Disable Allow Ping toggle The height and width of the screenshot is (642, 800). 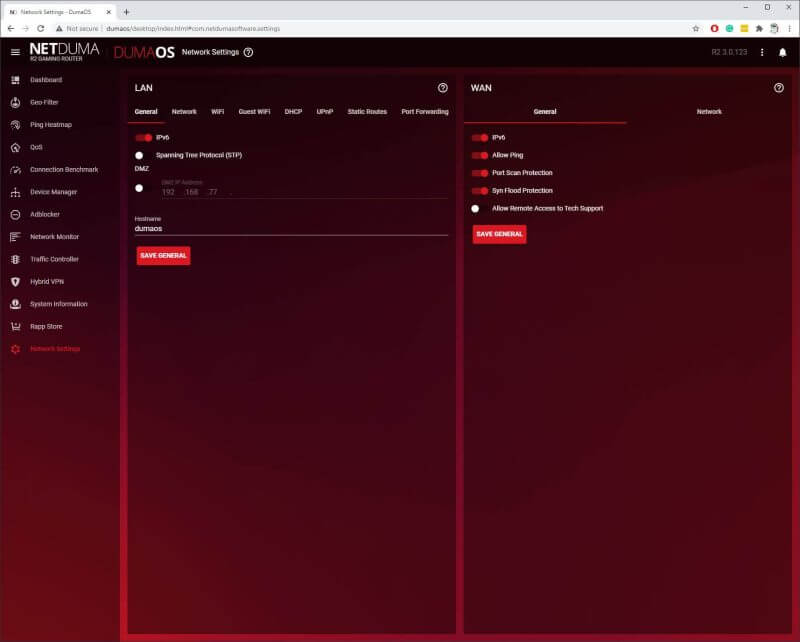tap(480, 156)
